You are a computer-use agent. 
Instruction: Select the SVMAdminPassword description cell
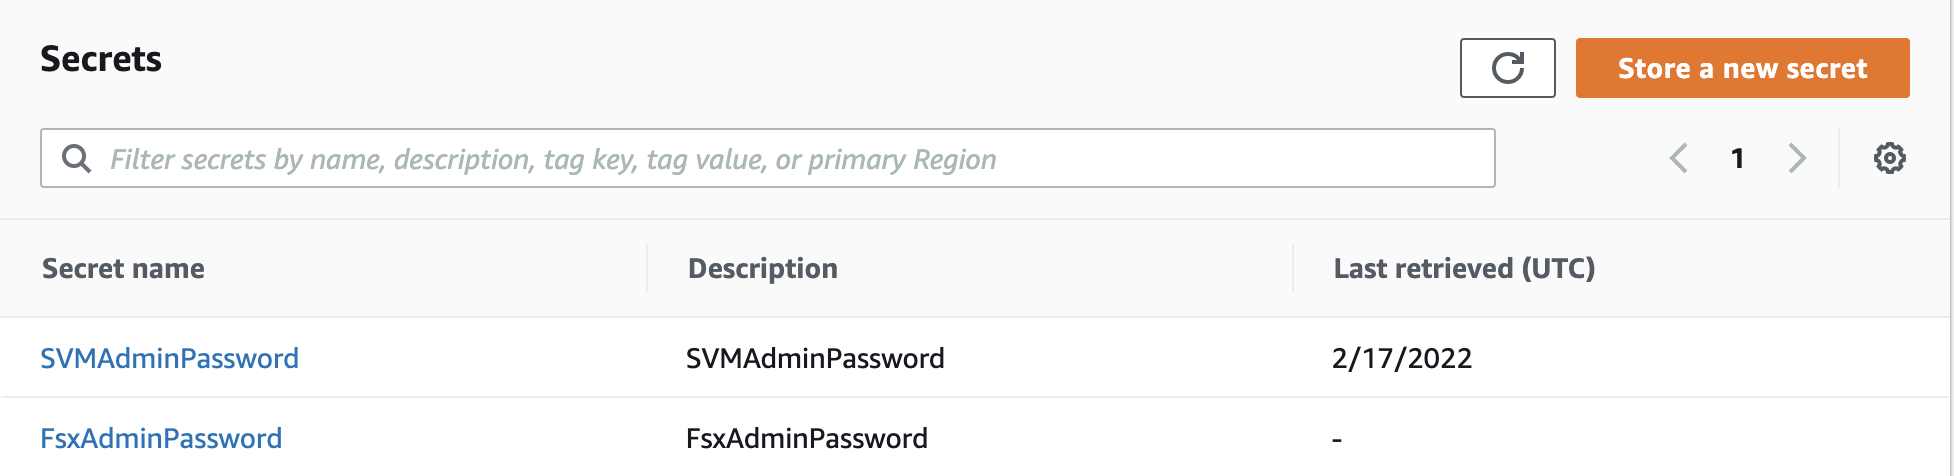815,358
